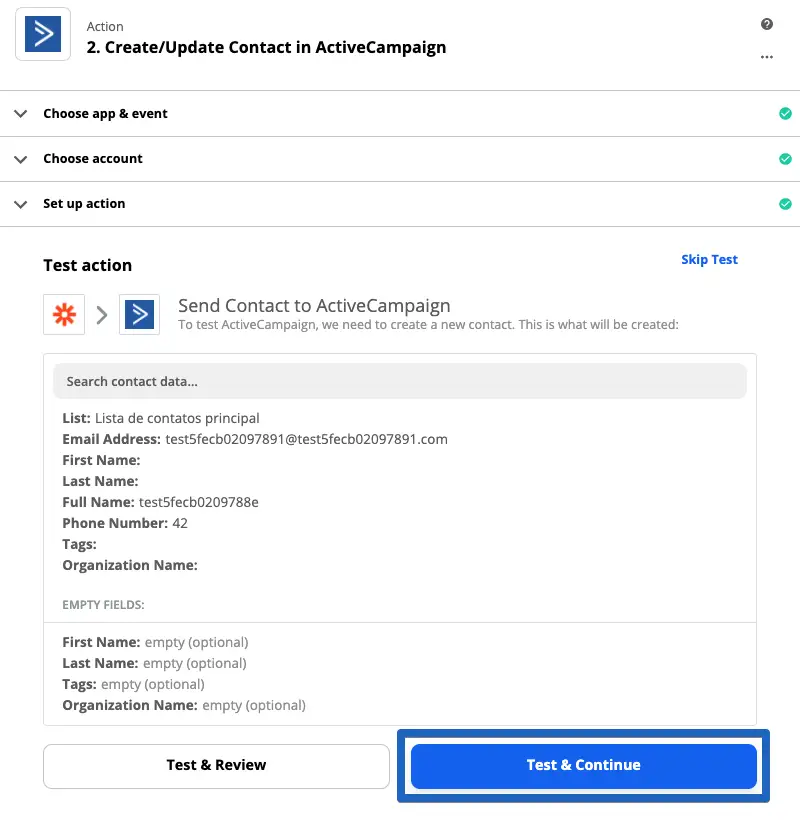Focus the Search contact data field
800x831 pixels.
pos(400,381)
